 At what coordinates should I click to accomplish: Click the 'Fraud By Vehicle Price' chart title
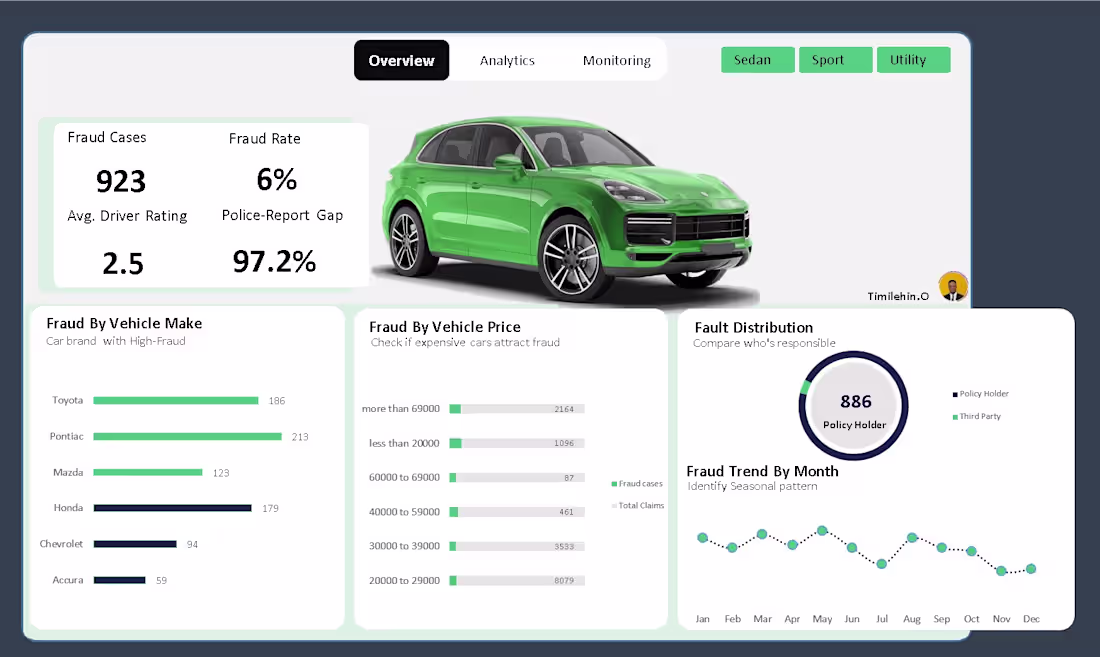tap(445, 327)
